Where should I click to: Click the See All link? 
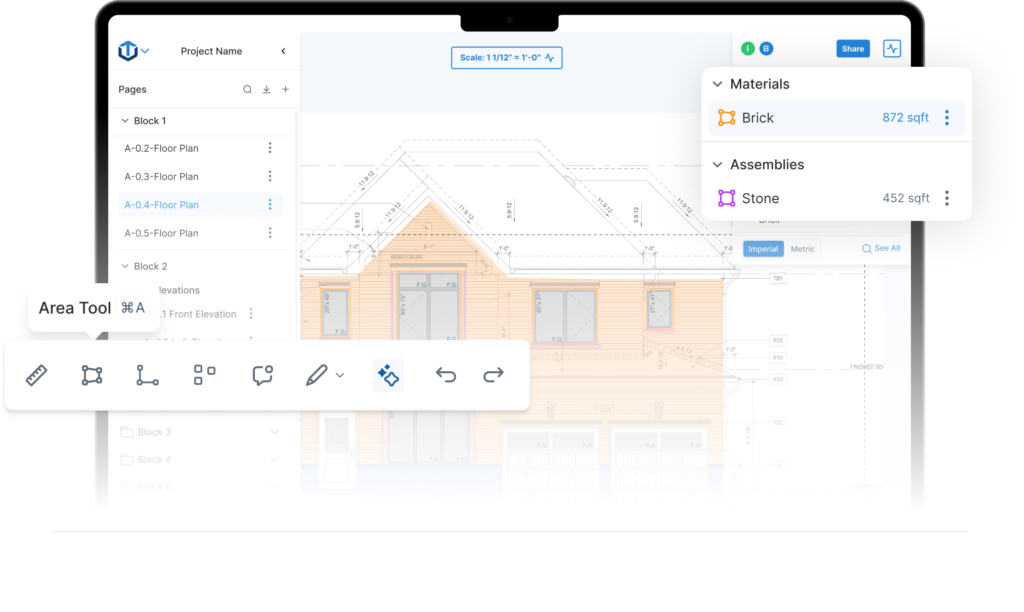[x=881, y=248]
